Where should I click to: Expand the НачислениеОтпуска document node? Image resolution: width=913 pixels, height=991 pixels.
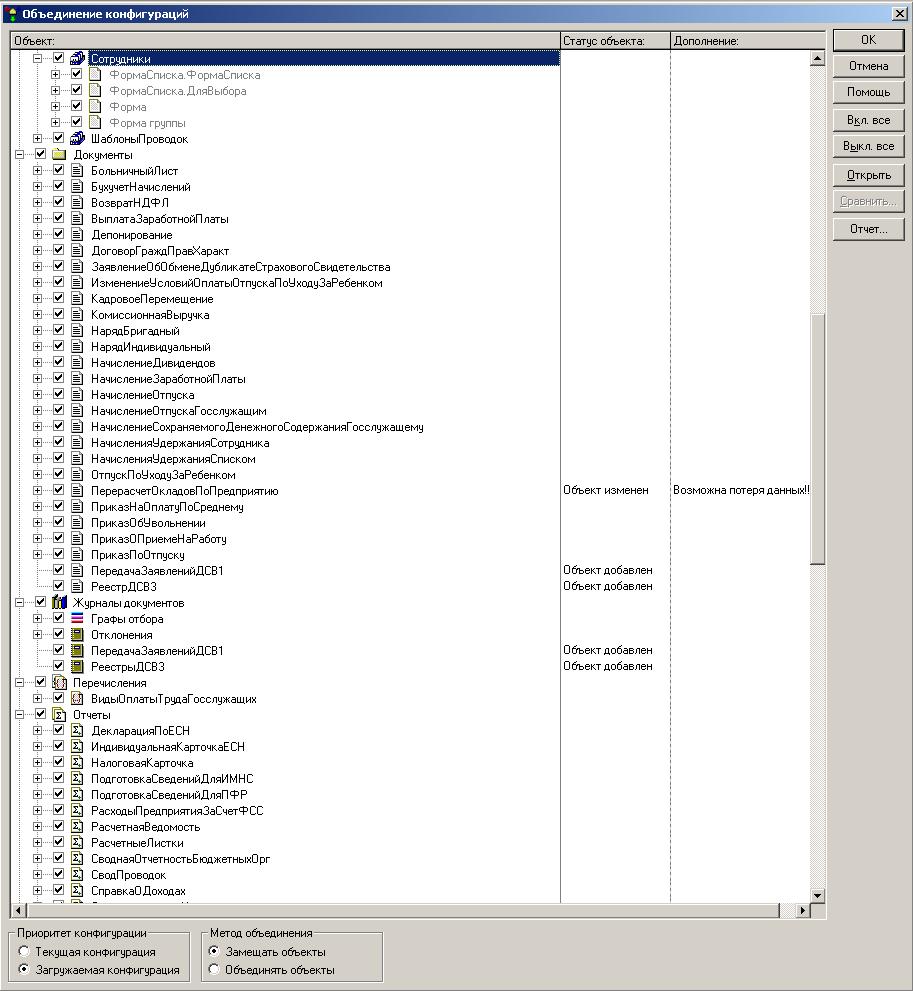point(38,395)
